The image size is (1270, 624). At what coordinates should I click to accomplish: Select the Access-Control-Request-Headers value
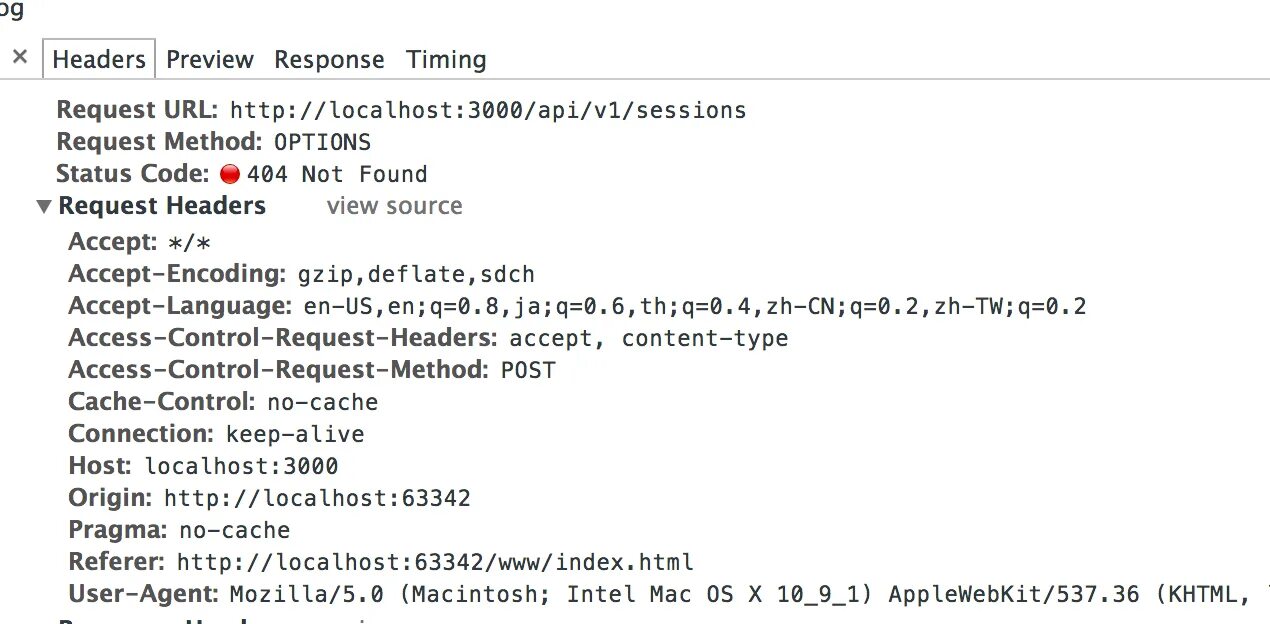(x=648, y=338)
